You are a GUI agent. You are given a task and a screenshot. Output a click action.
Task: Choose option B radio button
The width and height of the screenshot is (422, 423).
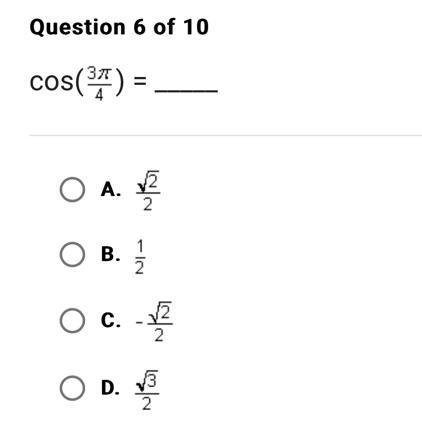72,254
